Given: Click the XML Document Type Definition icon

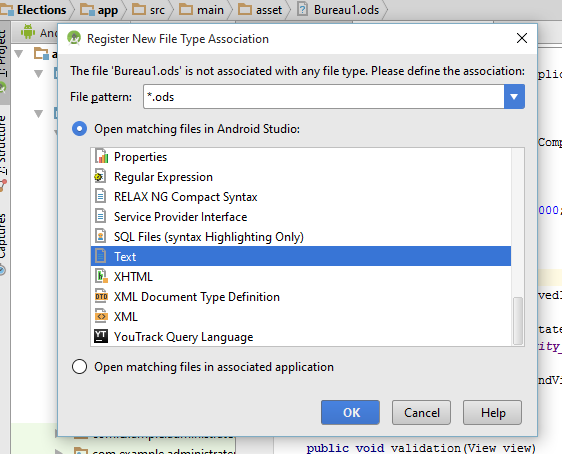Looking at the screenshot, I should (x=101, y=296).
